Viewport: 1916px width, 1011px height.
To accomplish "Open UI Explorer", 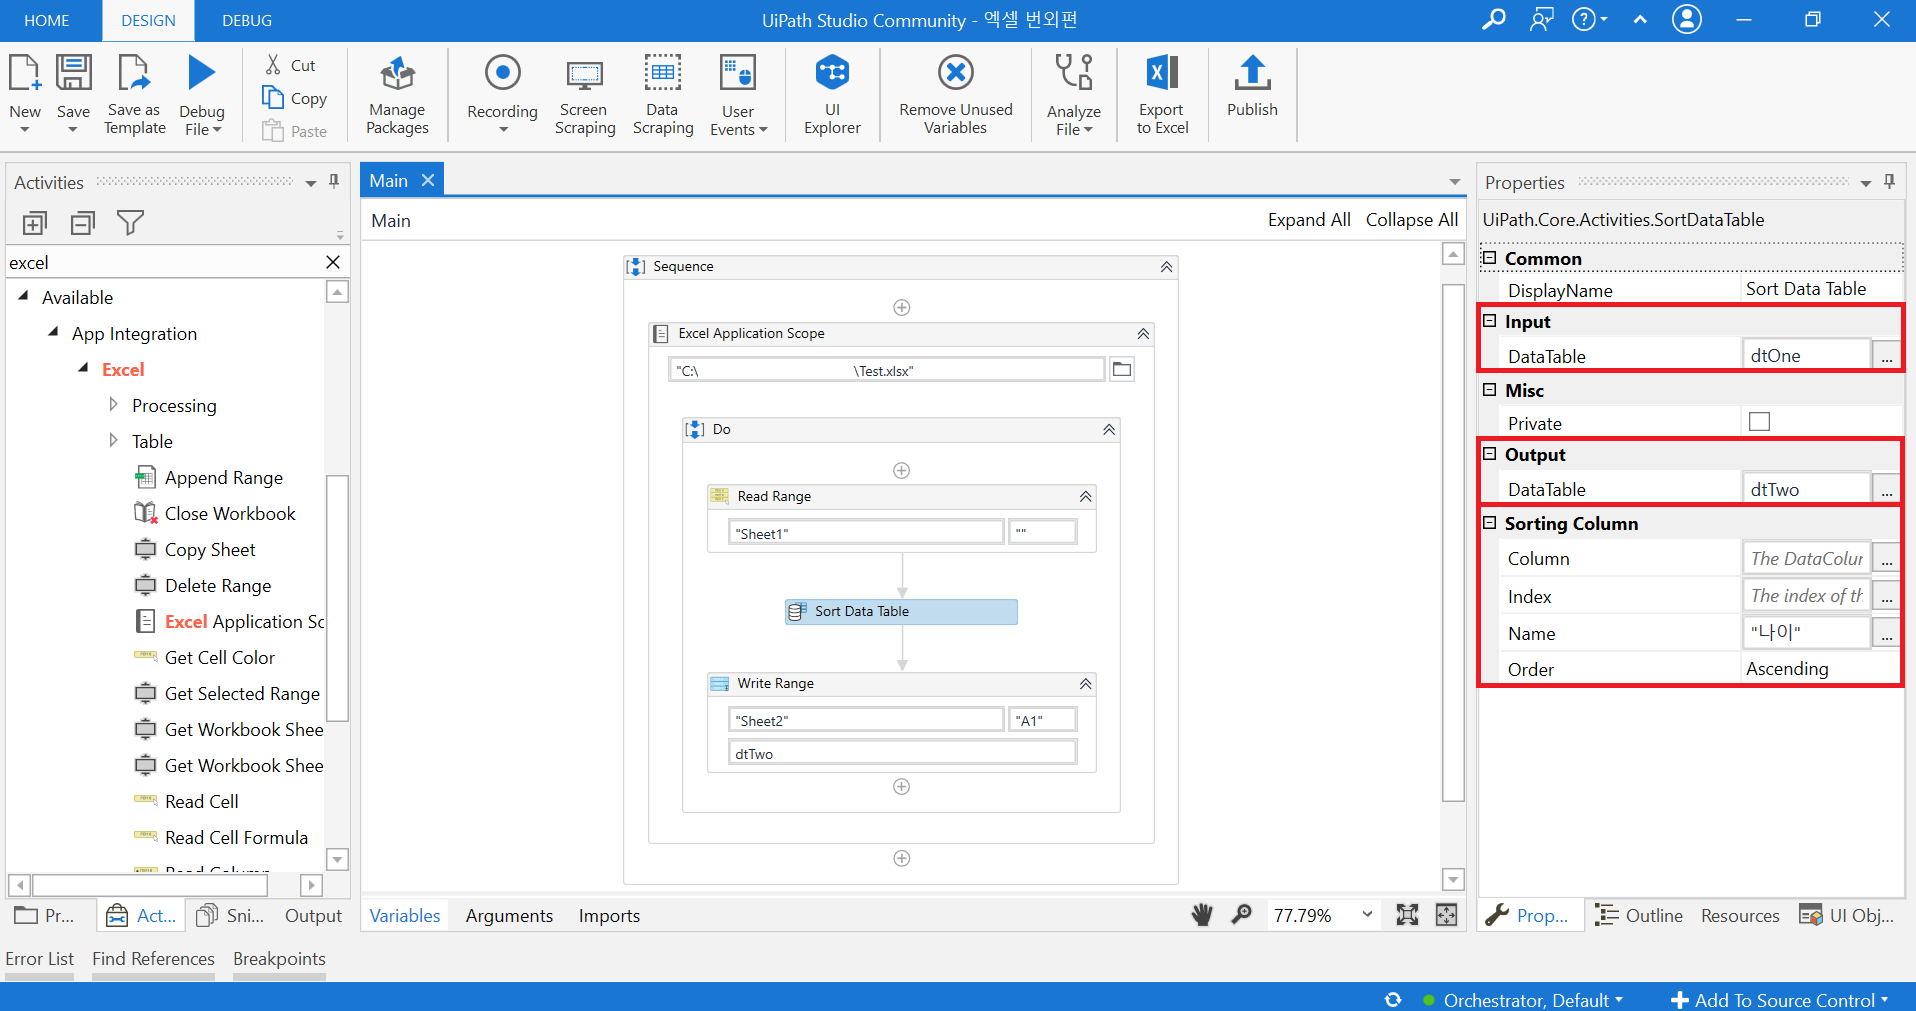I will pos(832,96).
